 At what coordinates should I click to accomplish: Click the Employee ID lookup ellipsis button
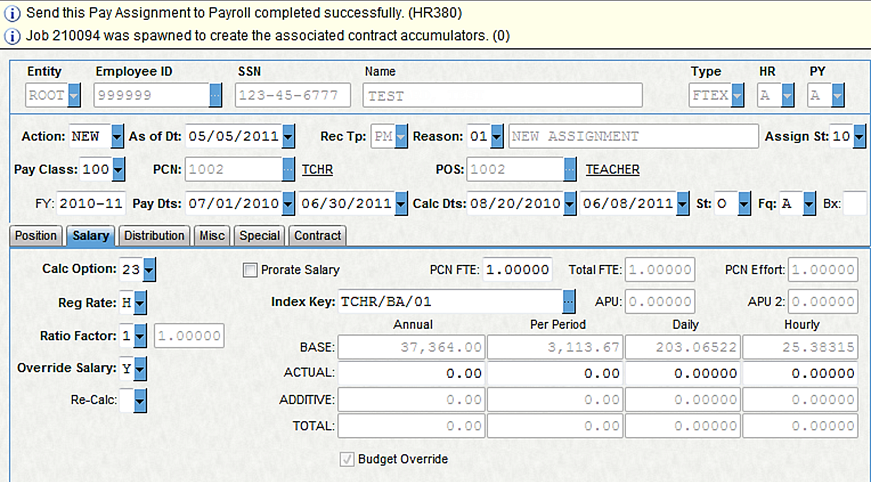tap(216, 95)
